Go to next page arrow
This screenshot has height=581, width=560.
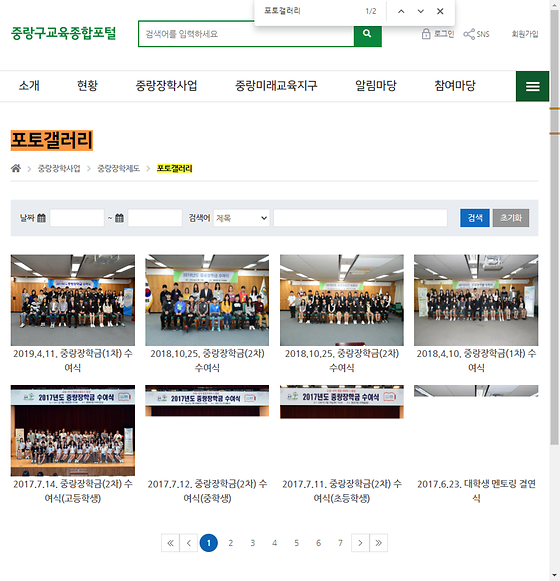point(360,543)
